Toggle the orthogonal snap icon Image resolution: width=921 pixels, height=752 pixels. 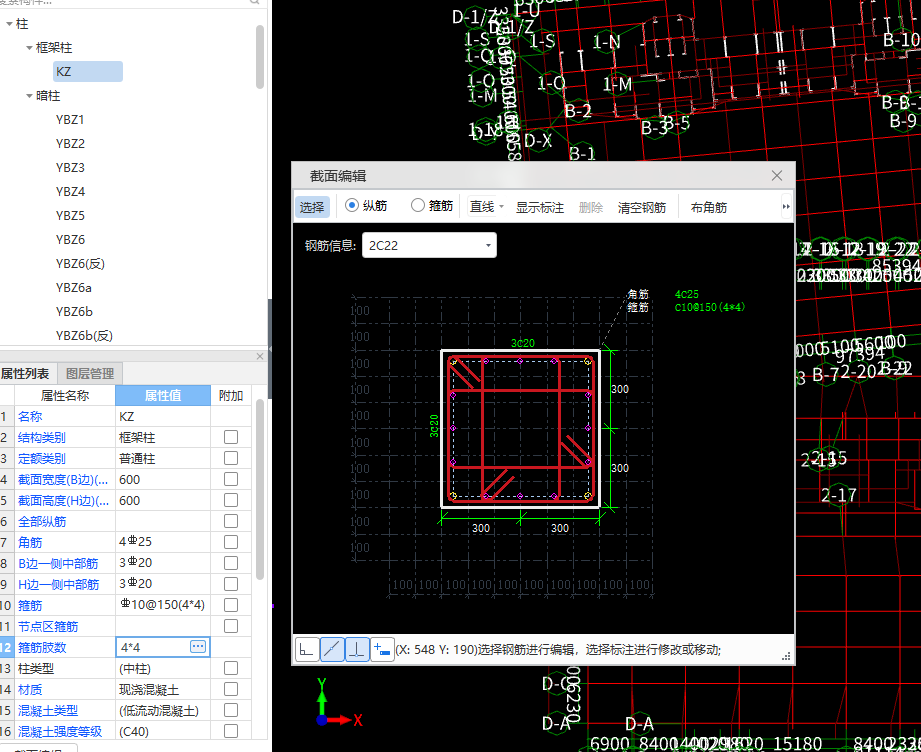[x=307, y=649]
